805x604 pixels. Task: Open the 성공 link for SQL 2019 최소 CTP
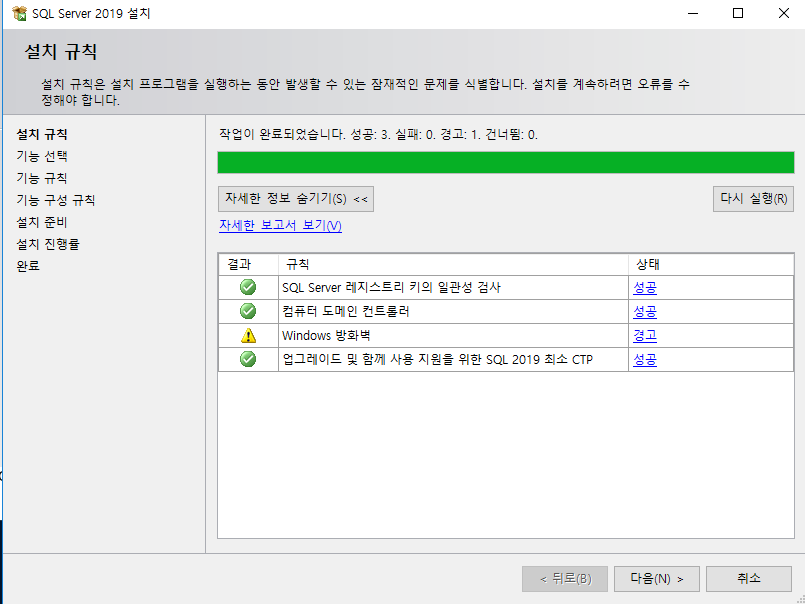(x=645, y=360)
